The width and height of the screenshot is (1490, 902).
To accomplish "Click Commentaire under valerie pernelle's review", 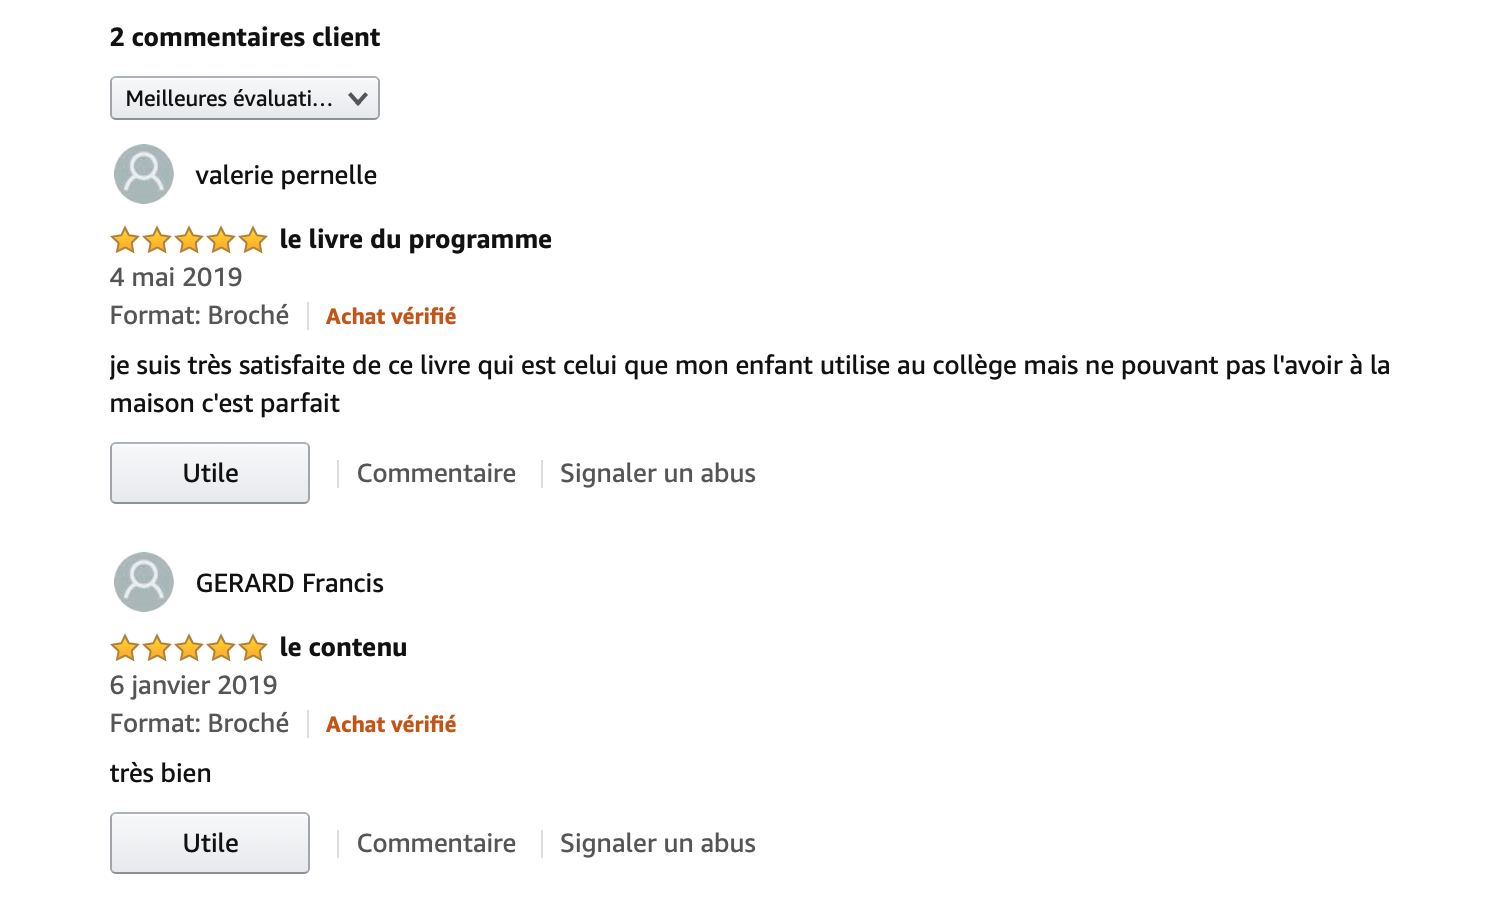I will click(x=436, y=473).
